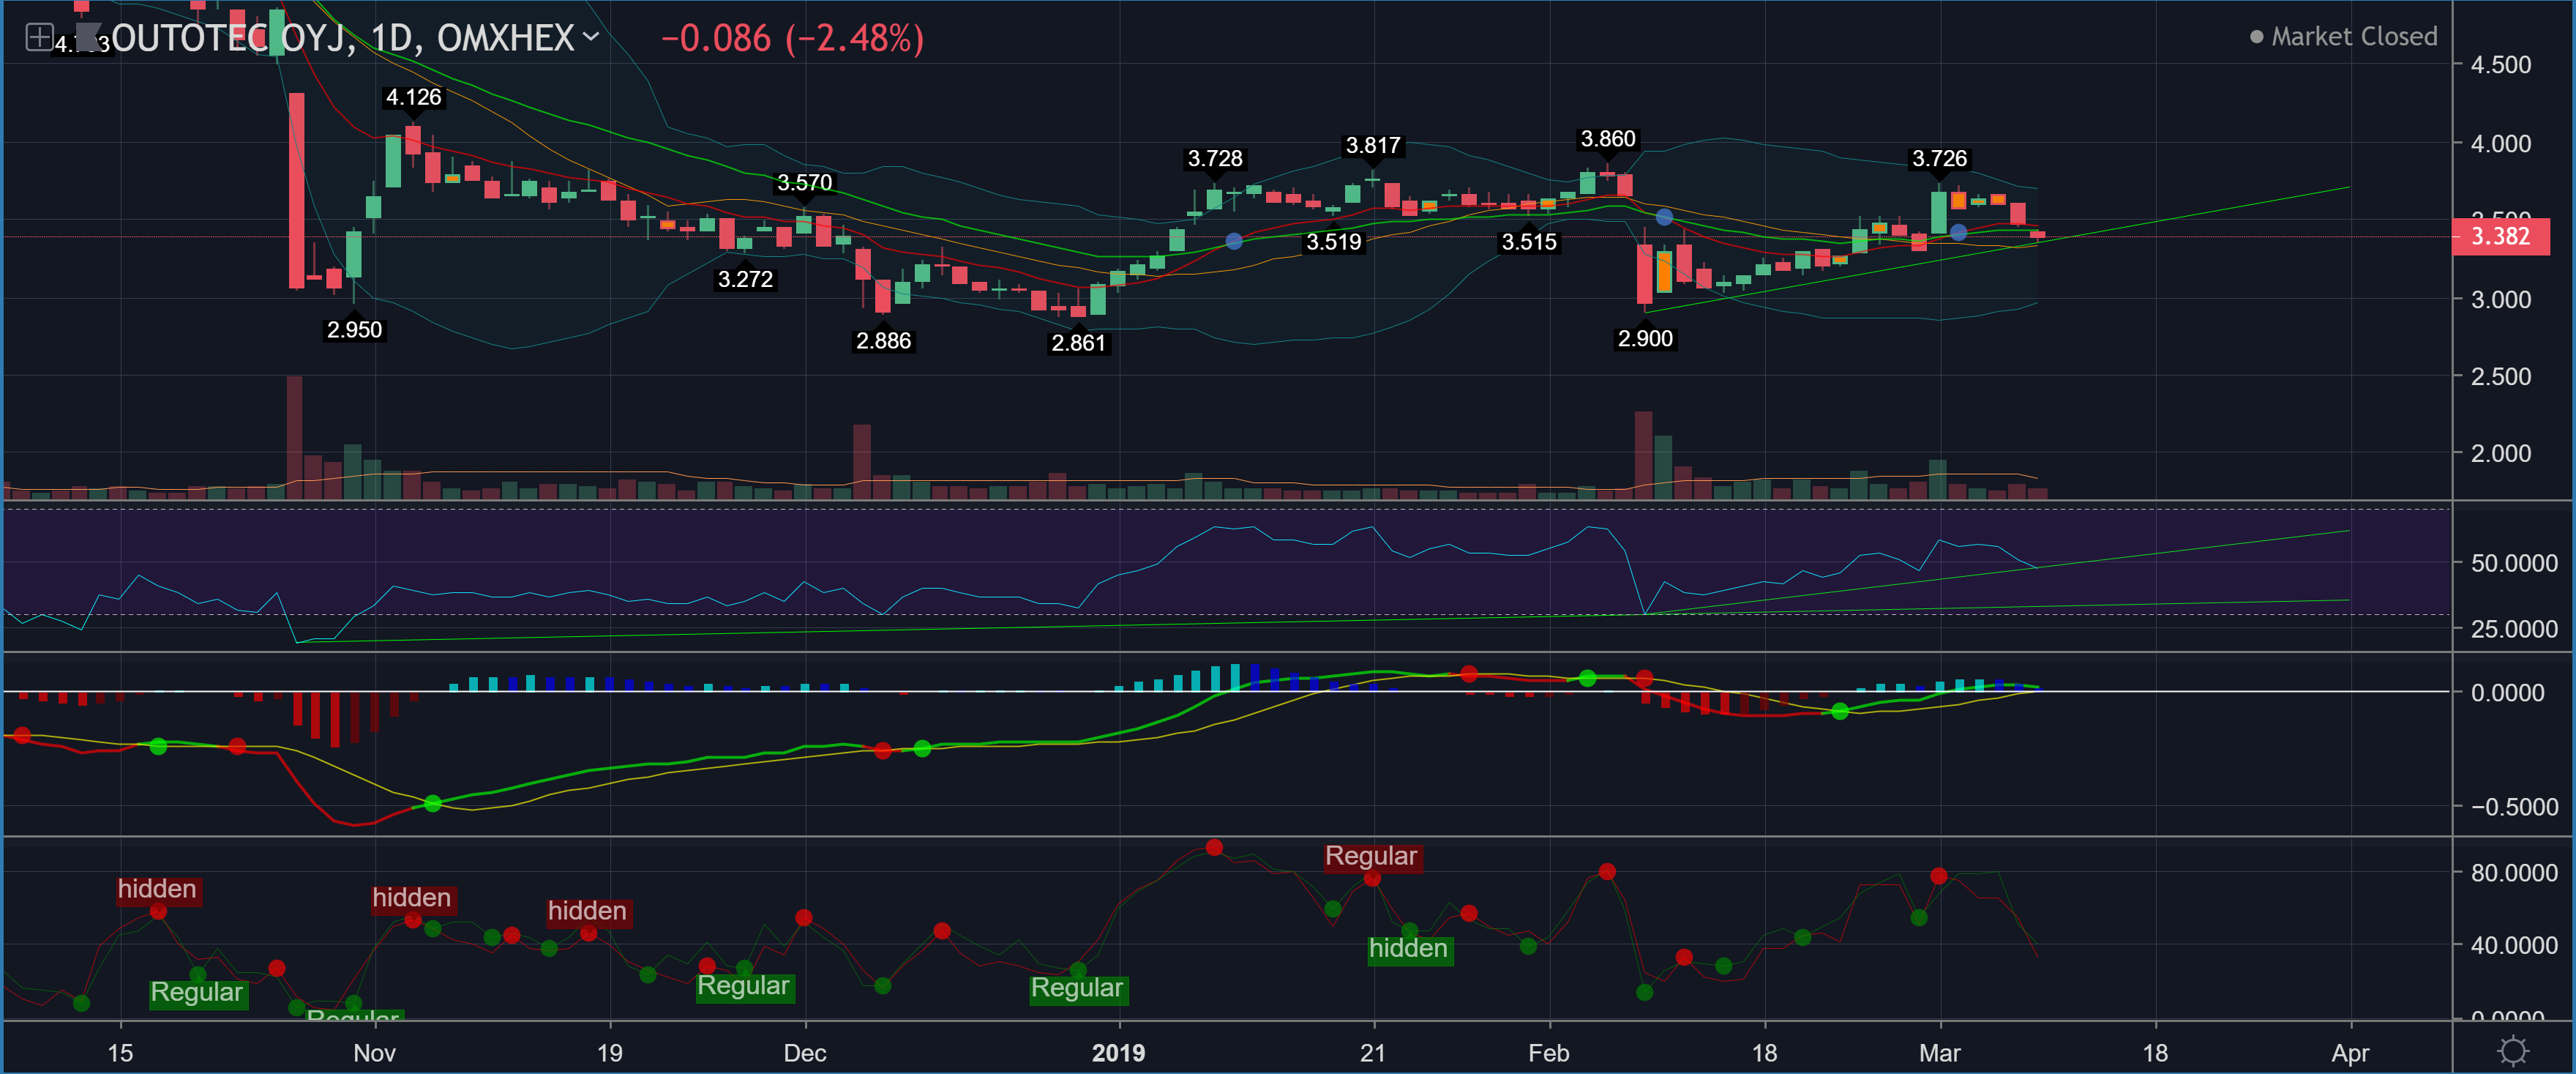
Task: Expand the OMXHEX symbol legend chevron
Action: [x=591, y=37]
